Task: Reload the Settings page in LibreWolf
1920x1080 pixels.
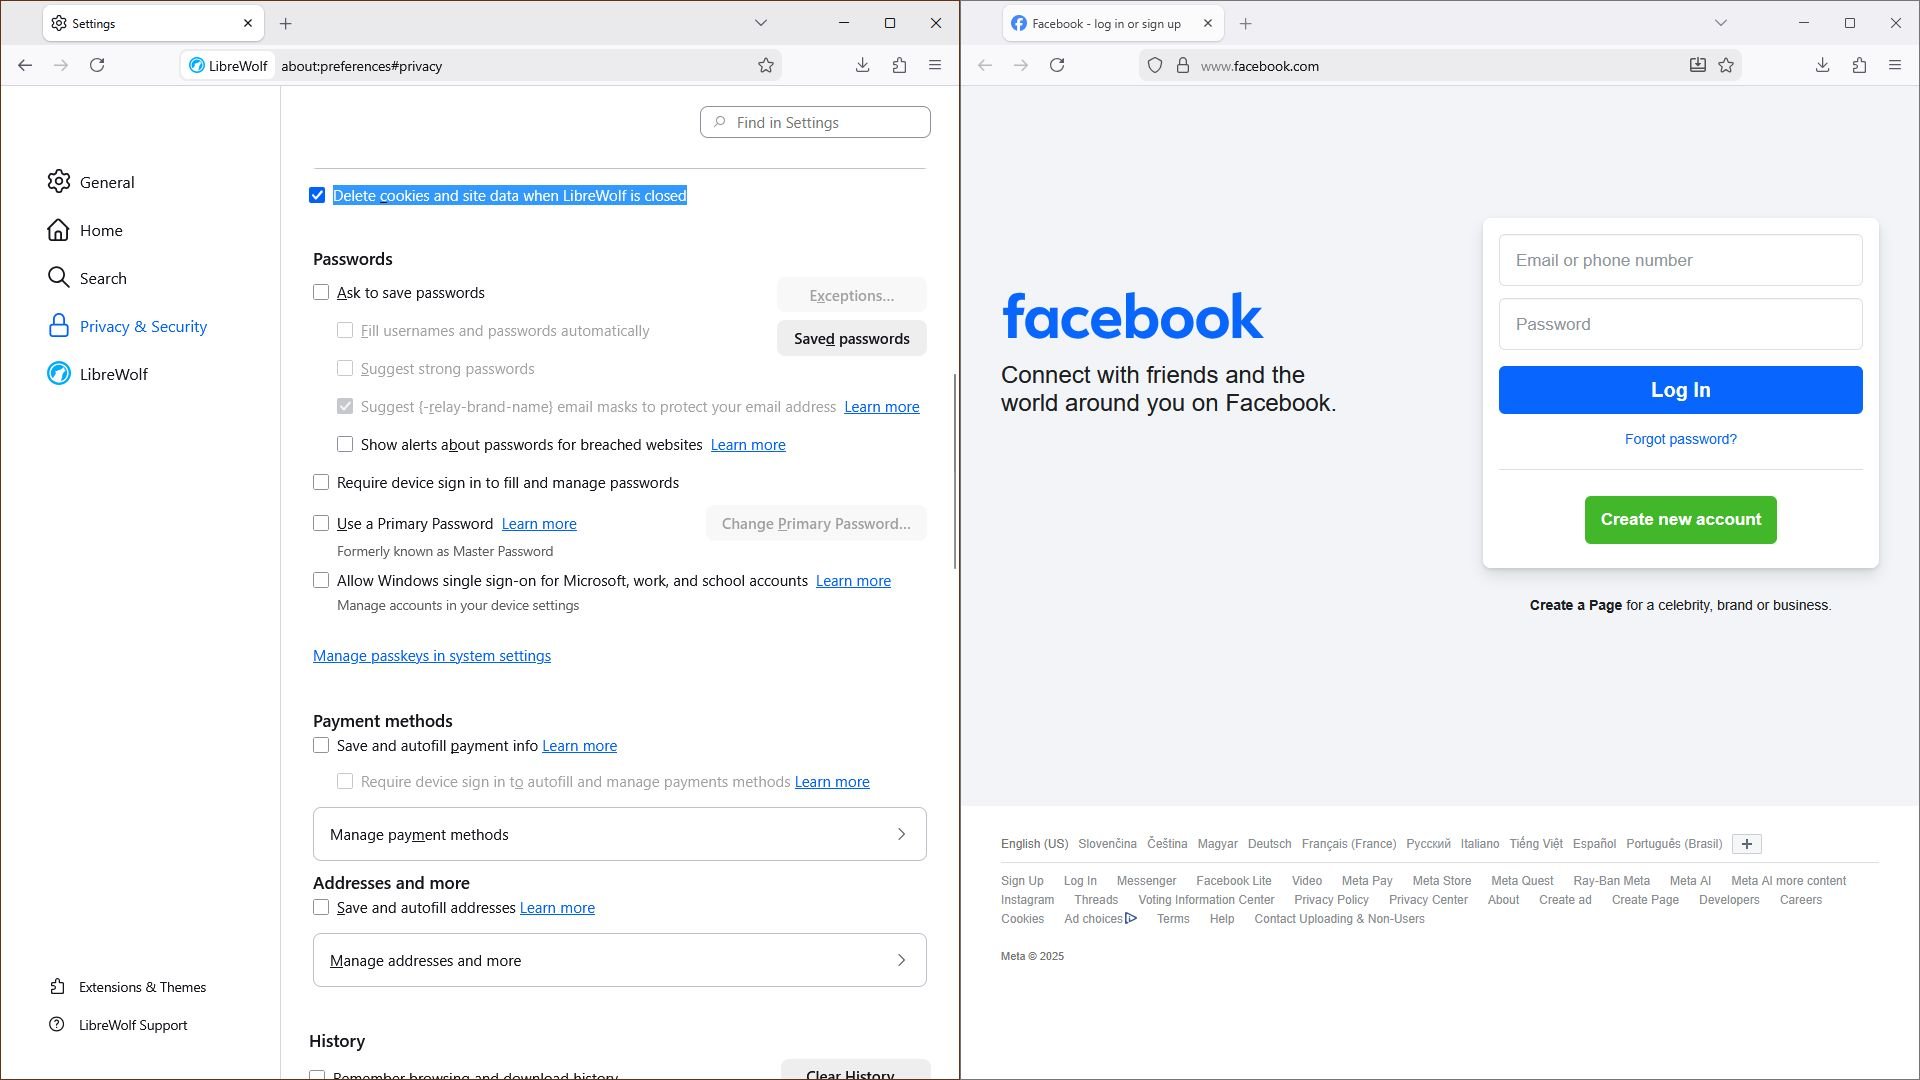Action: pyautogui.click(x=97, y=65)
